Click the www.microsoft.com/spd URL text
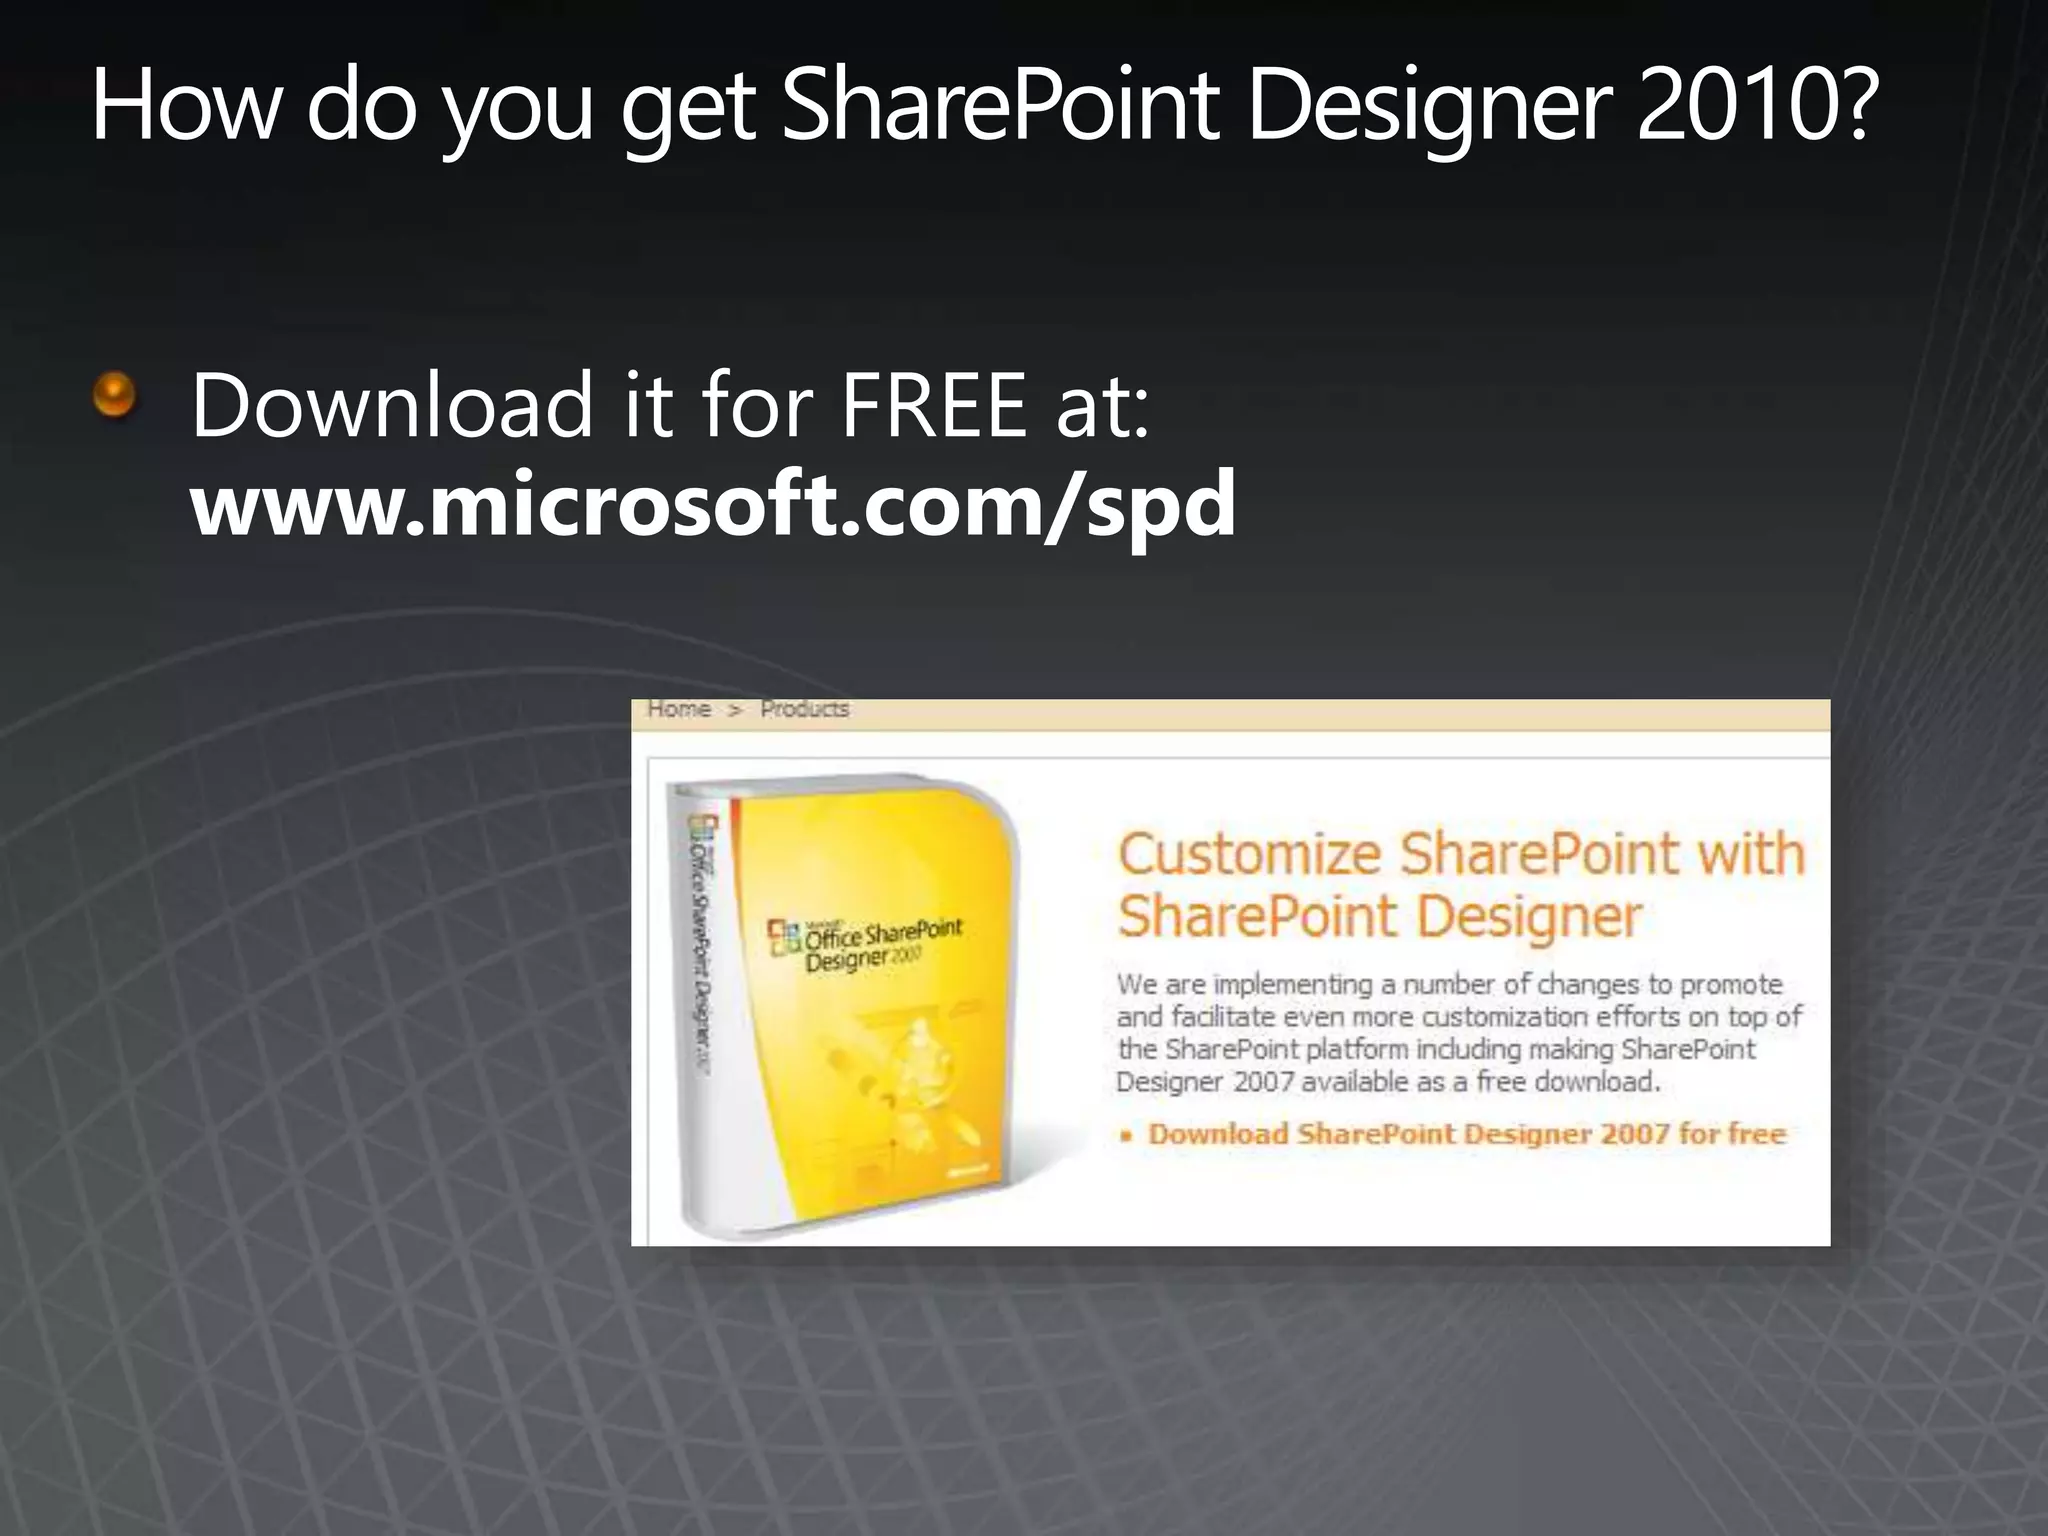The width and height of the screenshot is (2048, 1536). [713, 504]
